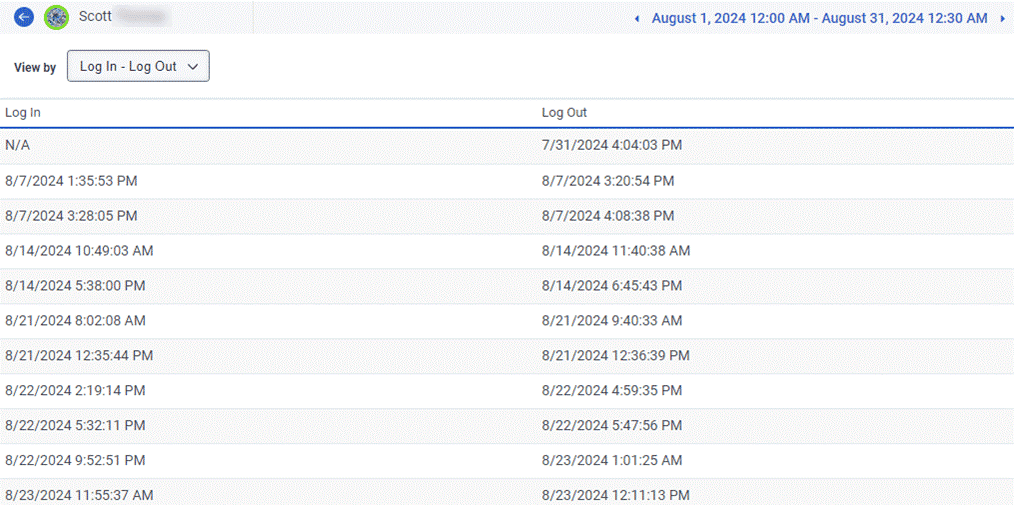1014x505 pixels.
Task: Select the 8/21/2024 8:02:08 AM log in entry
Action: point(75,321)
